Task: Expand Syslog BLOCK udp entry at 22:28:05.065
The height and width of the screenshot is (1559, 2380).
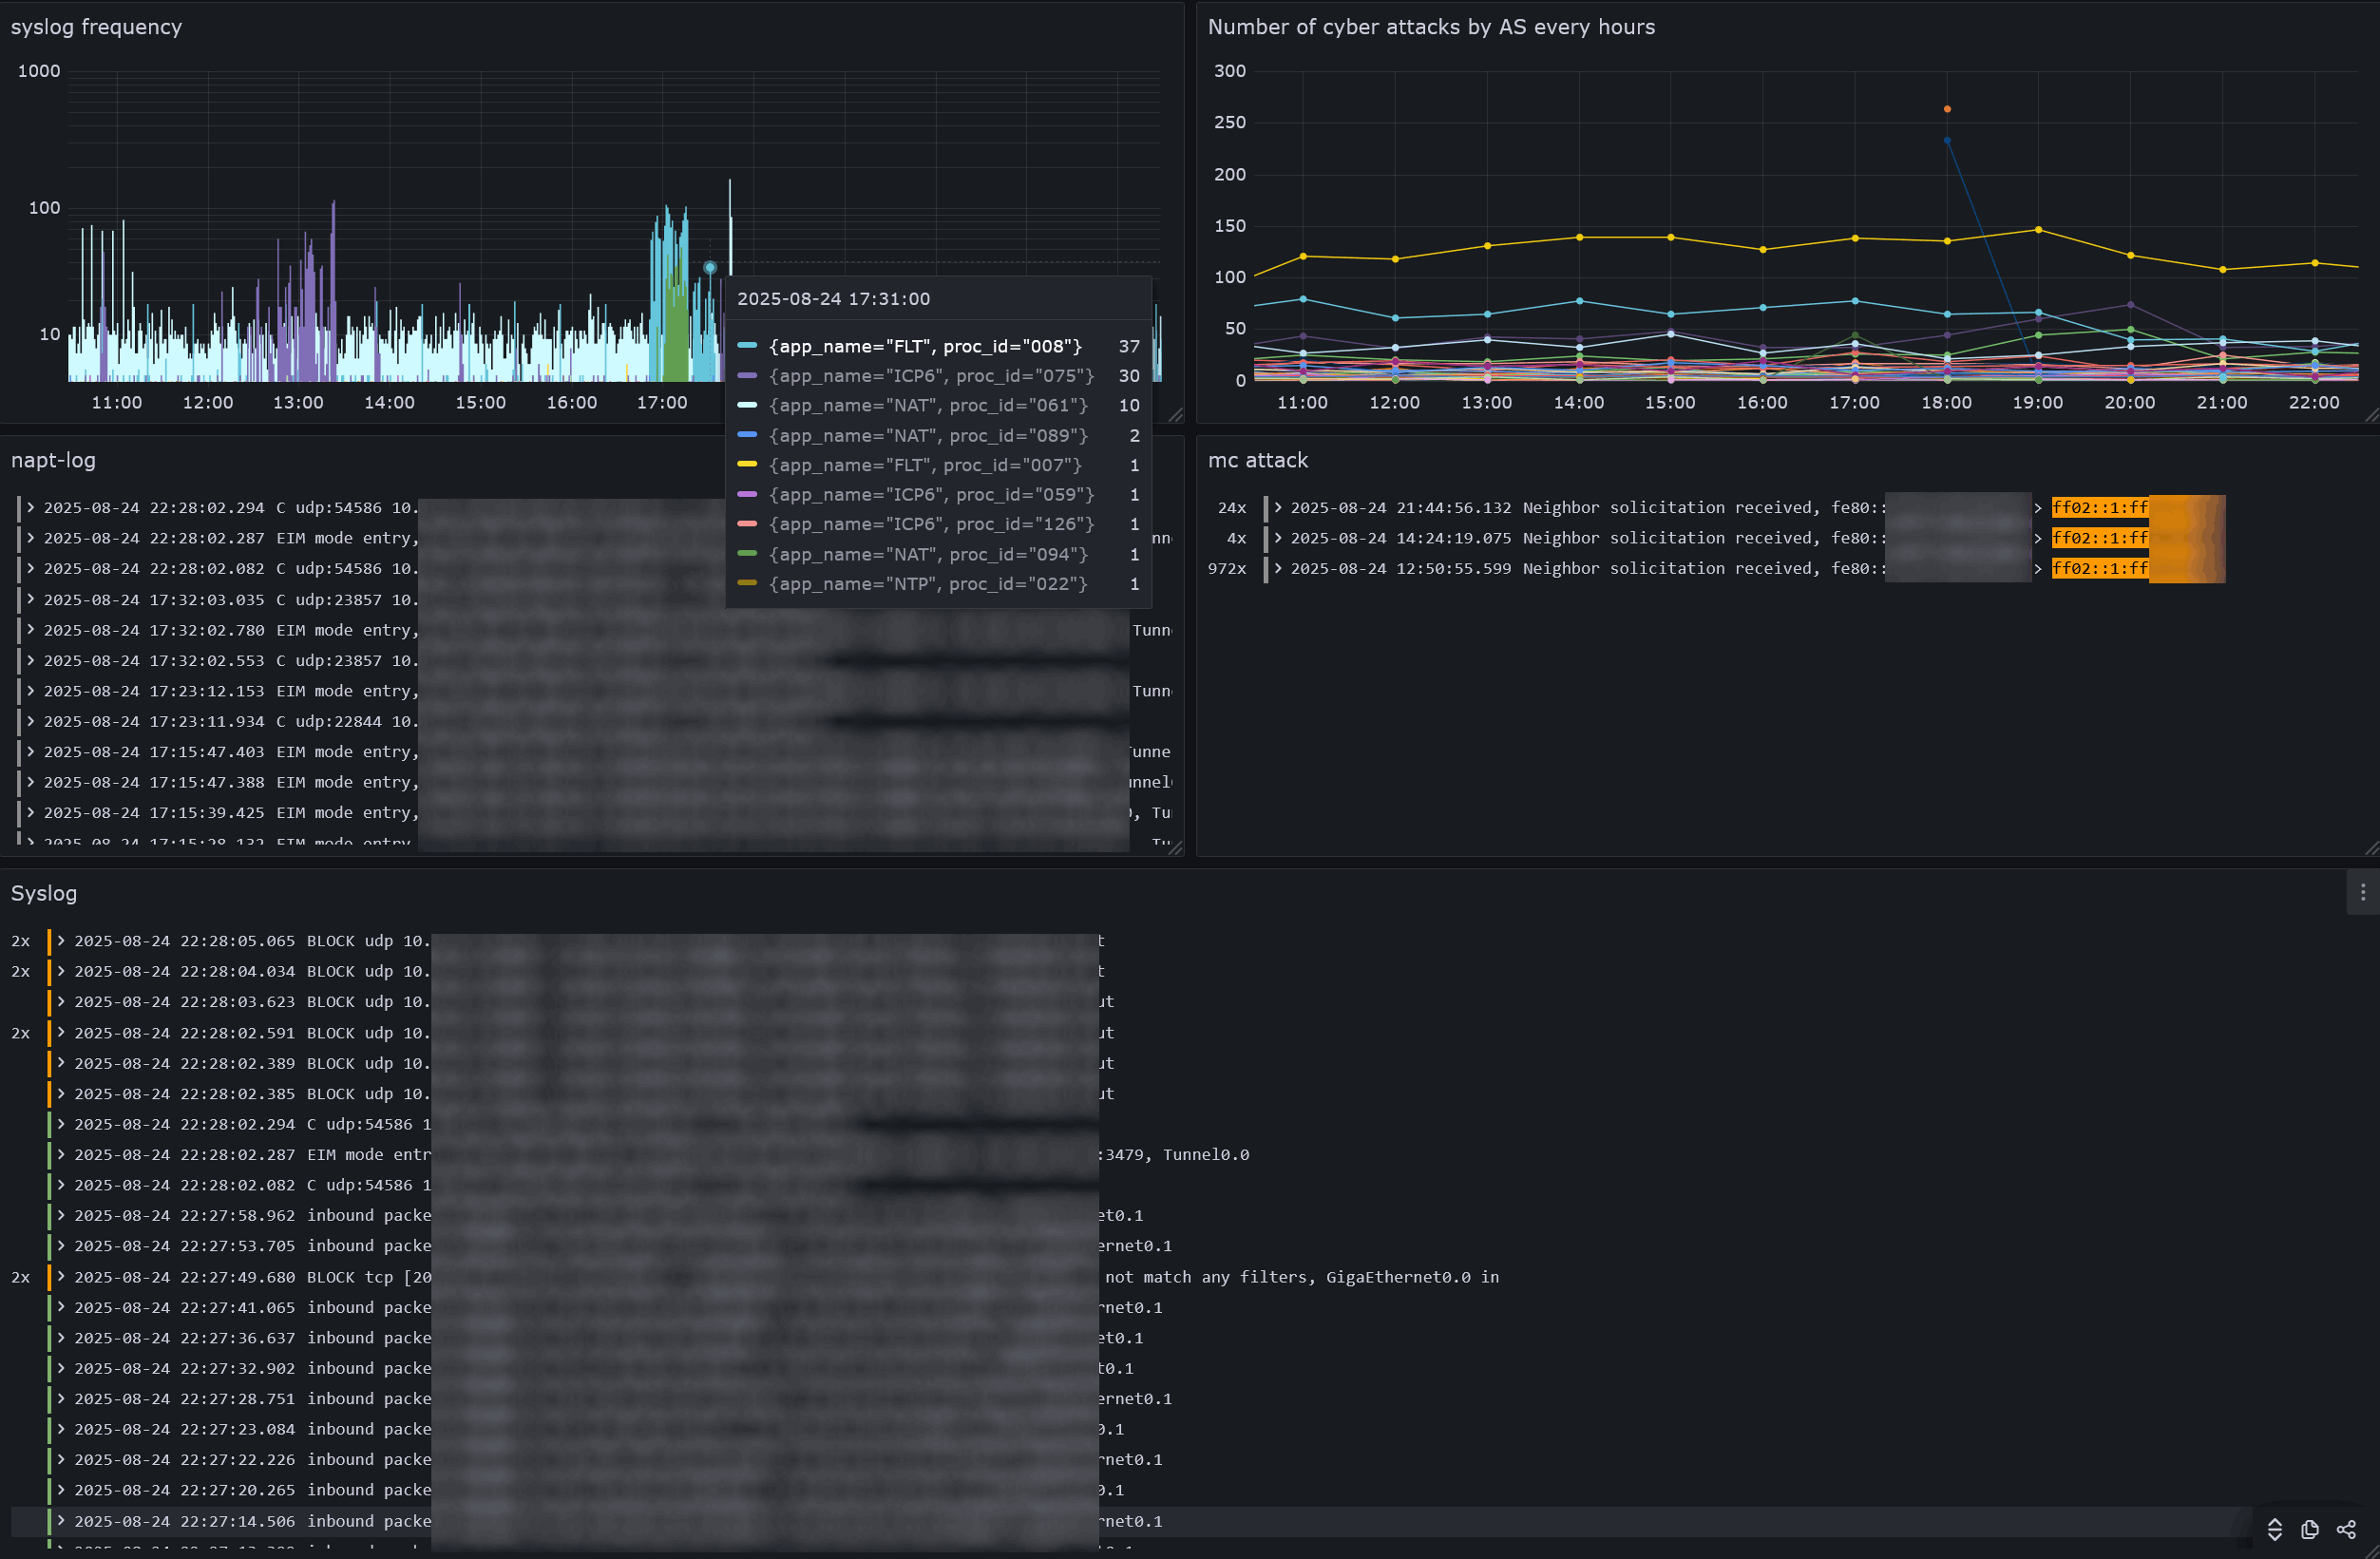Action: [61, 940]
